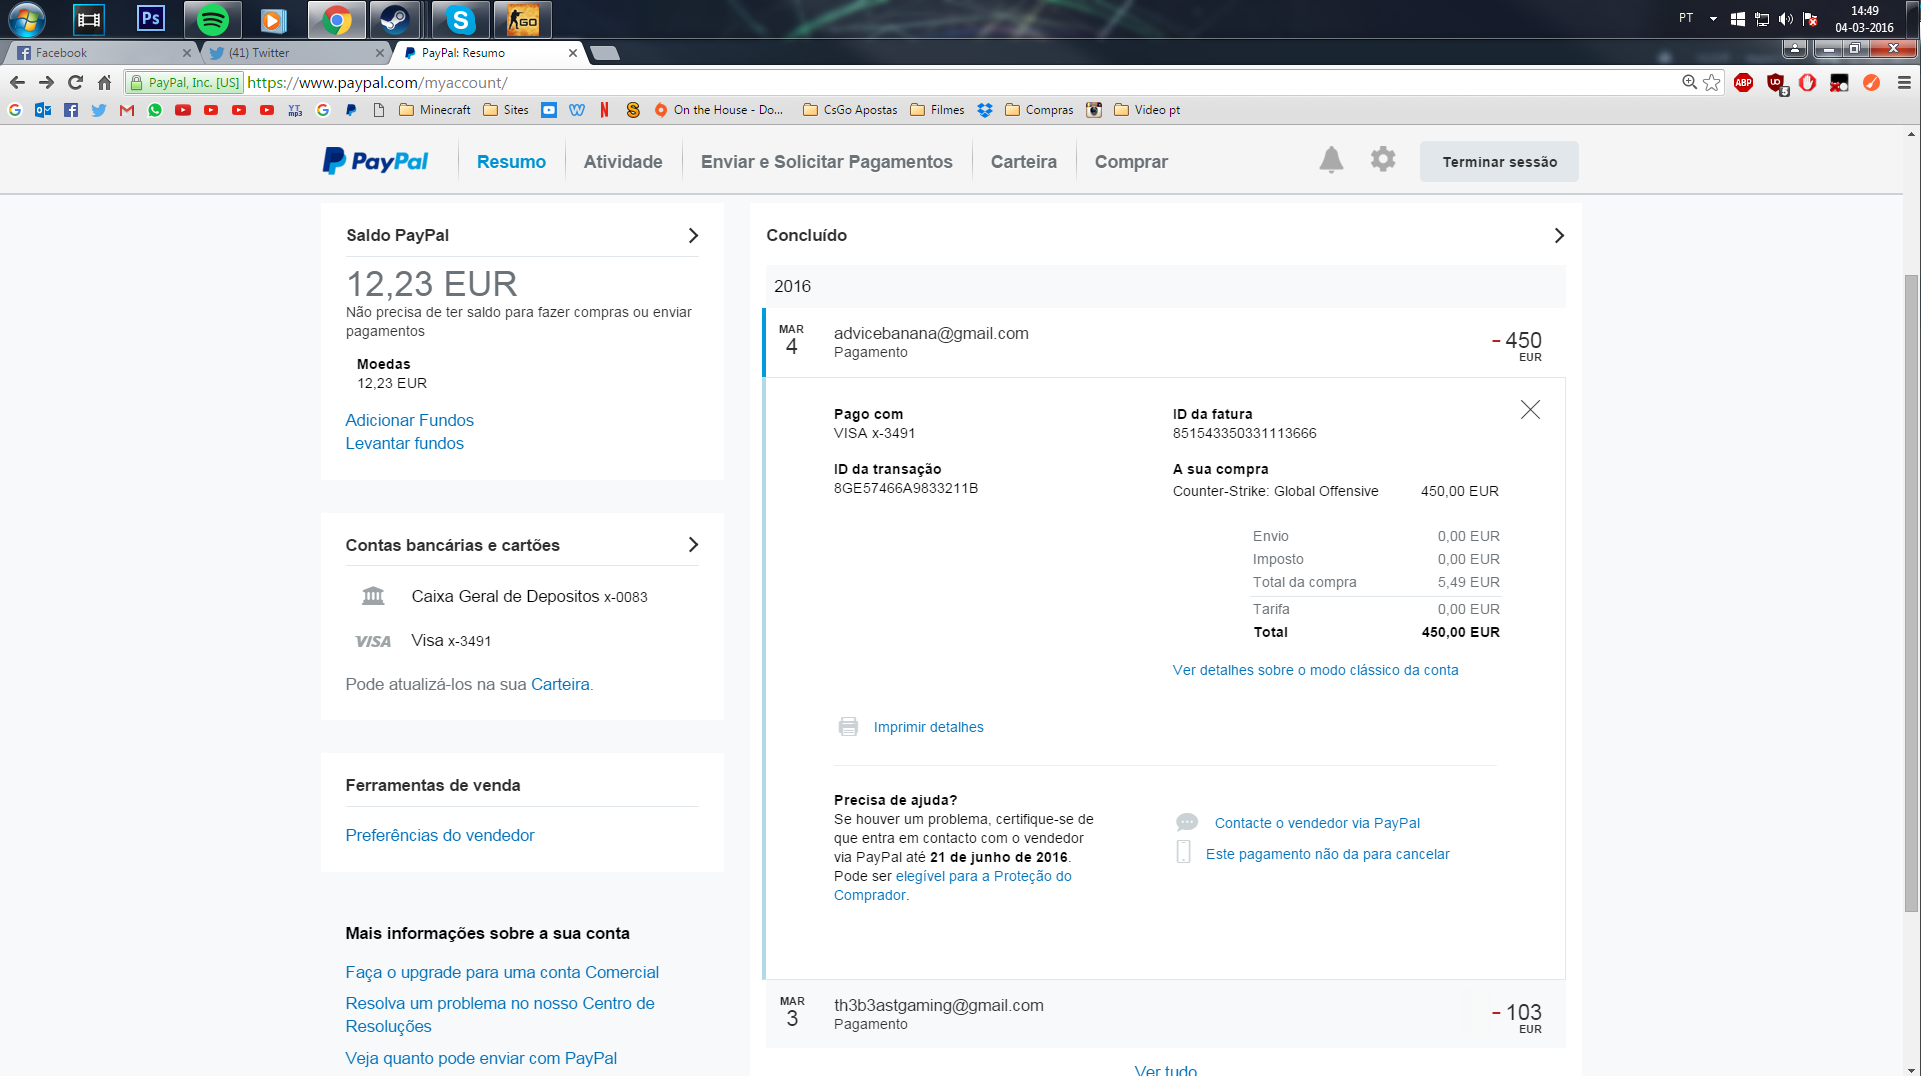Image resolution: width=1921 pixels, height=1076 pixels.
Task: Expand the Saldo PayPal section arrow
Action: pos(693,236)
